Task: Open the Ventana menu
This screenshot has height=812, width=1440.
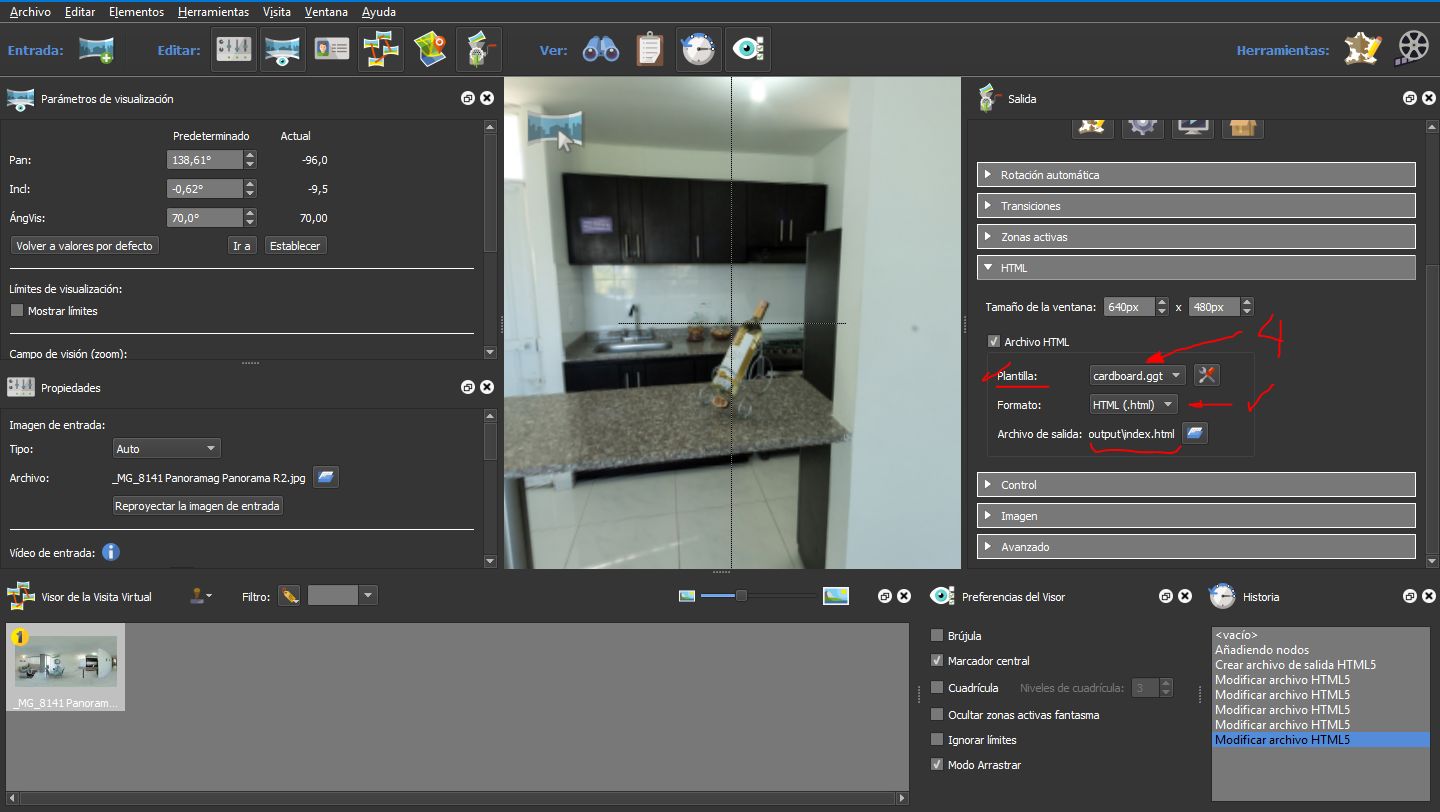Action: (x=326, y=12)
